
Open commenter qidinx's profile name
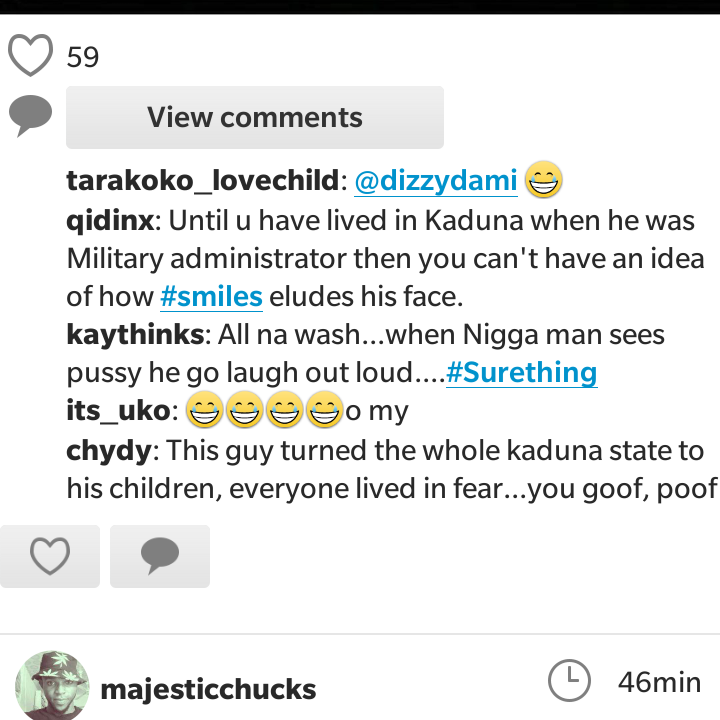pos(110,221)
